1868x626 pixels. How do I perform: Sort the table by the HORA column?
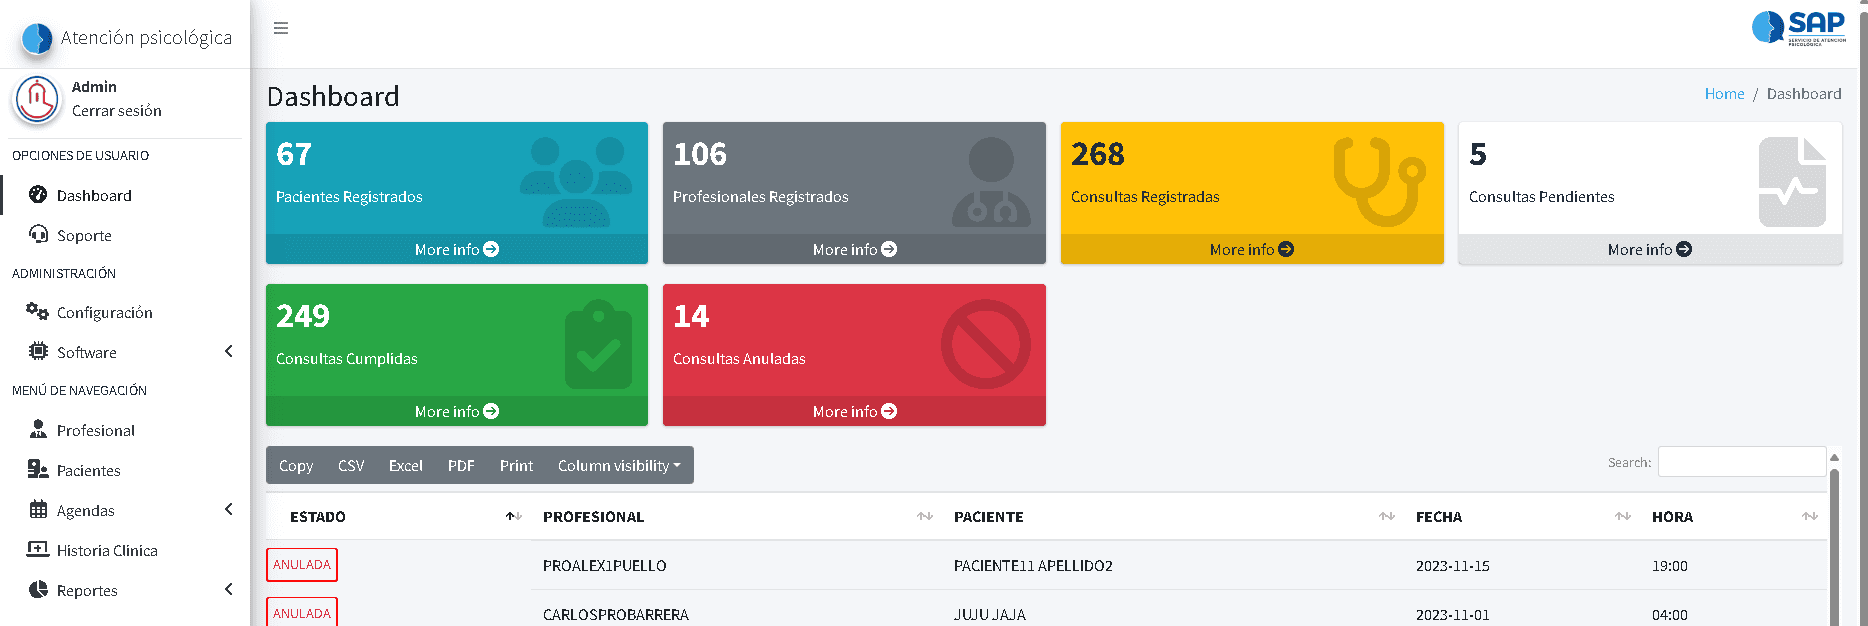[x=1733, y=517]
